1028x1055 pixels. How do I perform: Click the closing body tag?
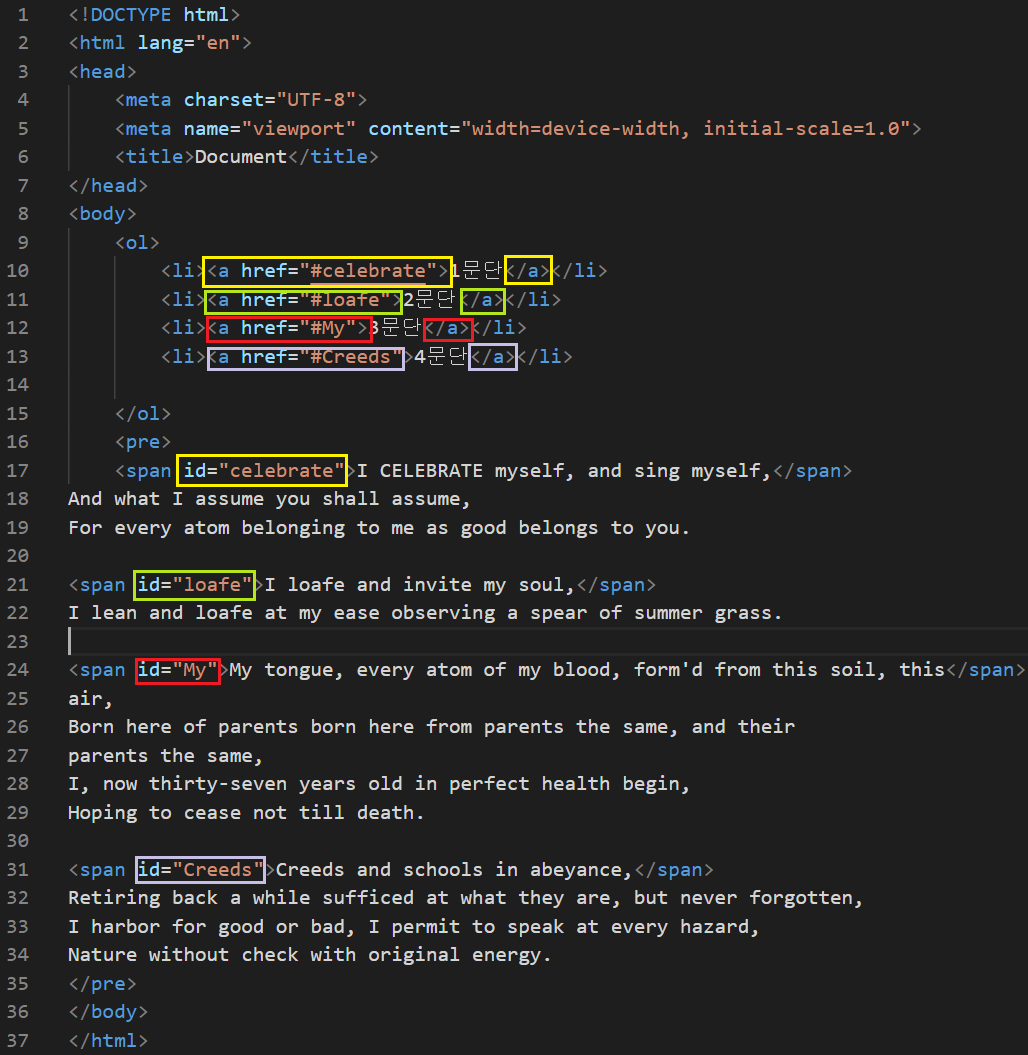pyautogui.click(x=108, y=1013)
